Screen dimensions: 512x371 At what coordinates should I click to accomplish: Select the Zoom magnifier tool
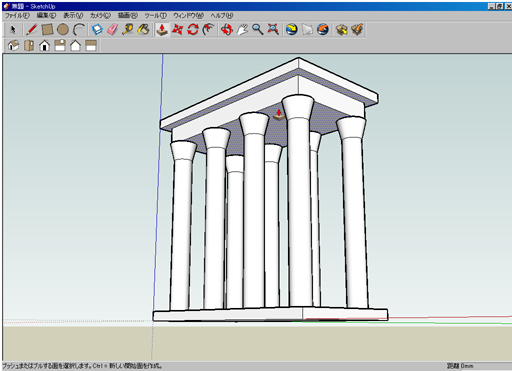click(x=258, y=30)
